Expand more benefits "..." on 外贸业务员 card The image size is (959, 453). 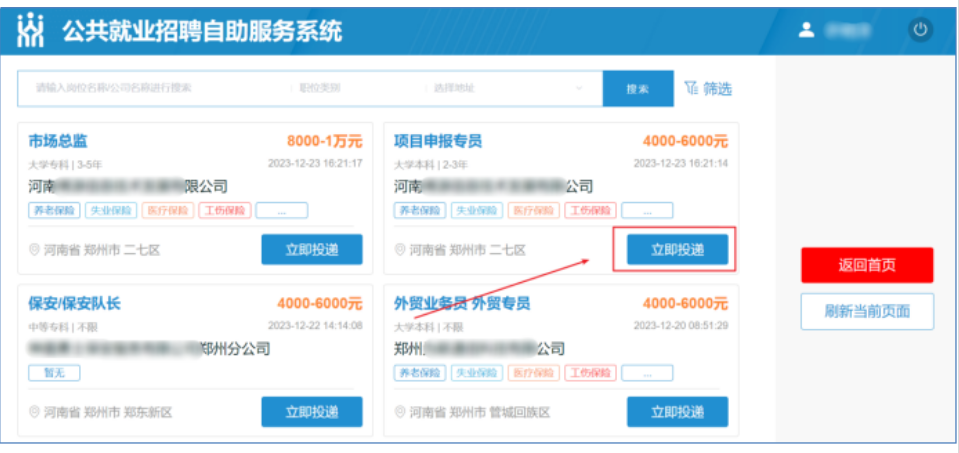647,373
